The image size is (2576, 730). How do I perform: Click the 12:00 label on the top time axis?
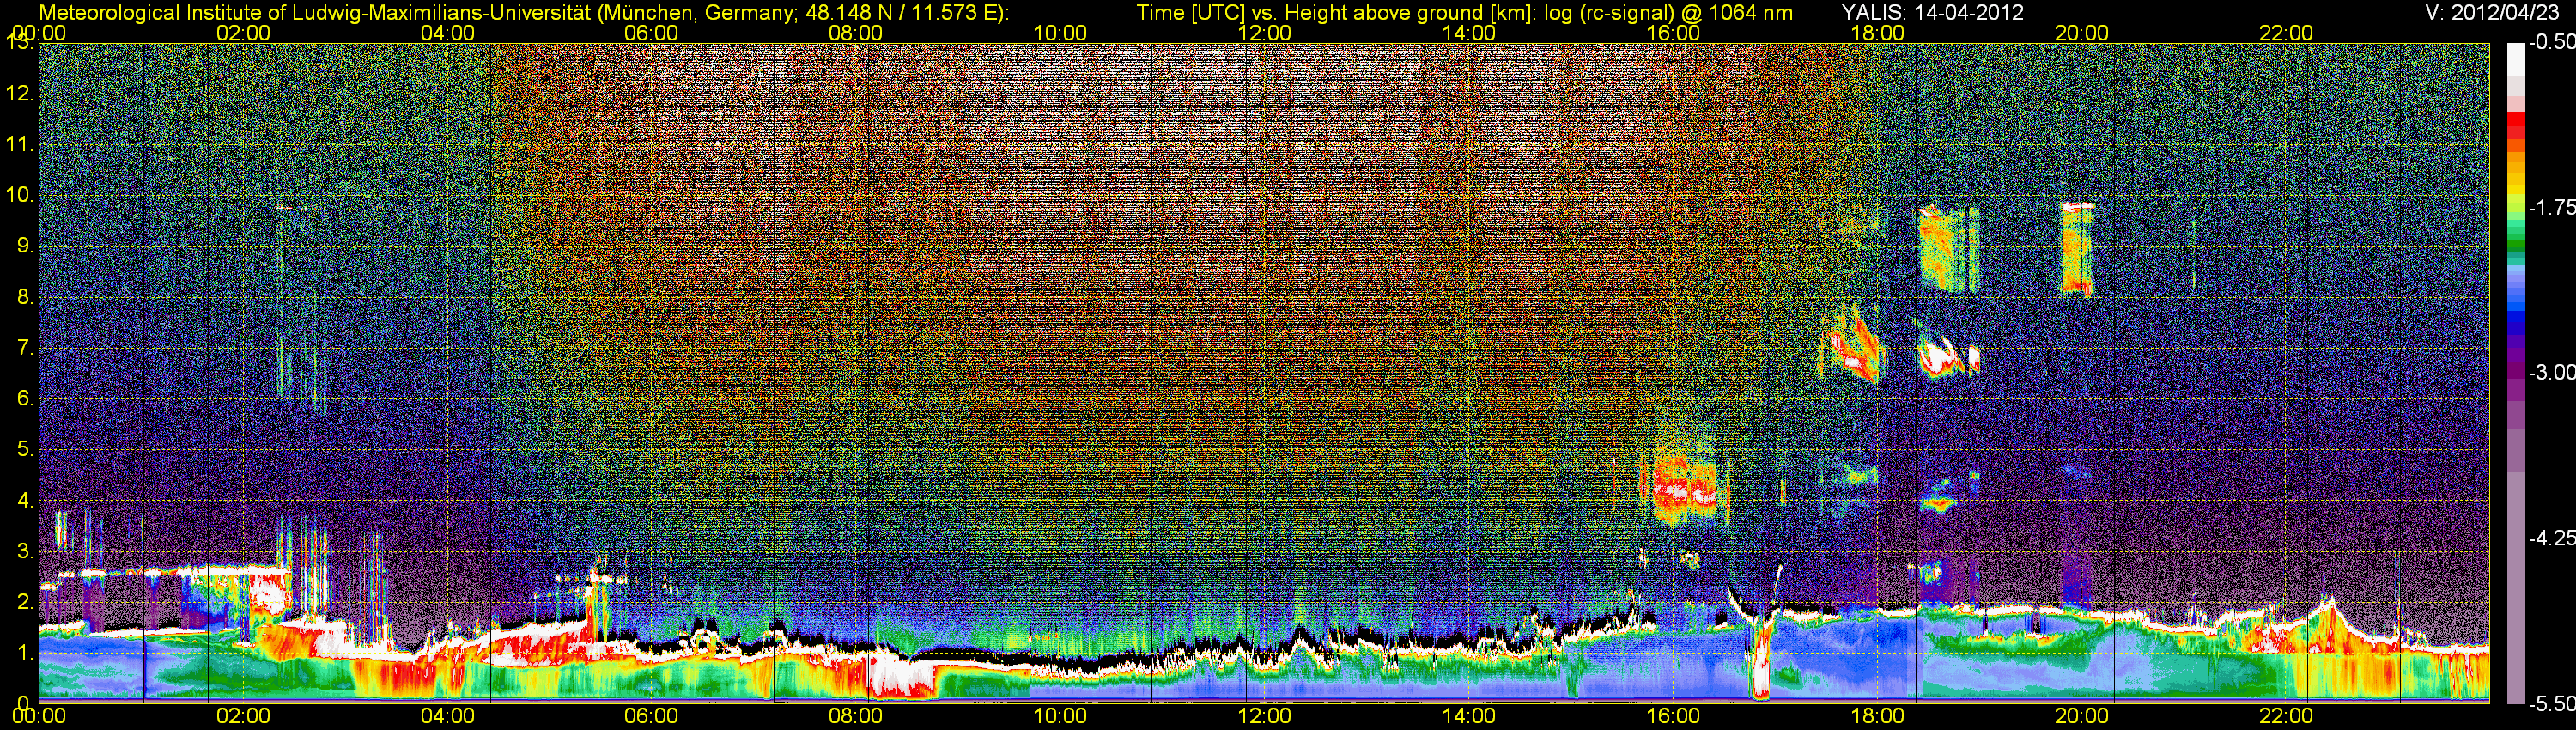(x=1264, y=33)
